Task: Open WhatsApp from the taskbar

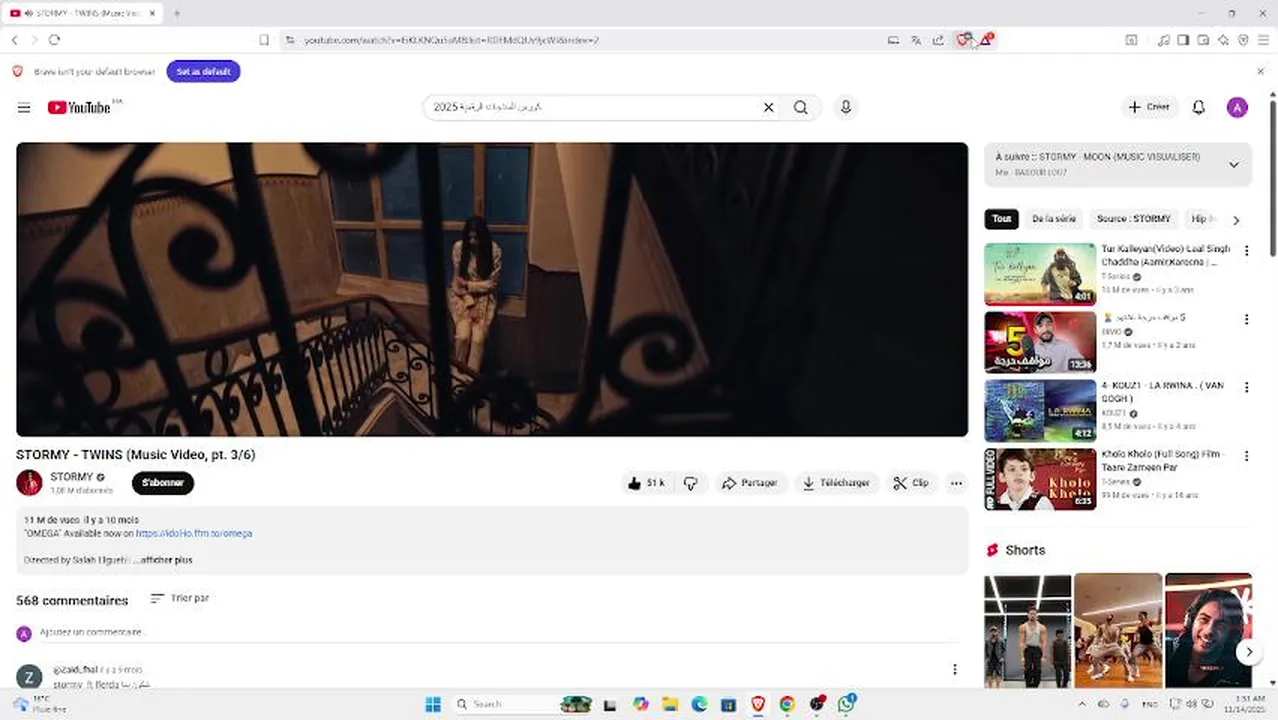Action: click(847, 704)
